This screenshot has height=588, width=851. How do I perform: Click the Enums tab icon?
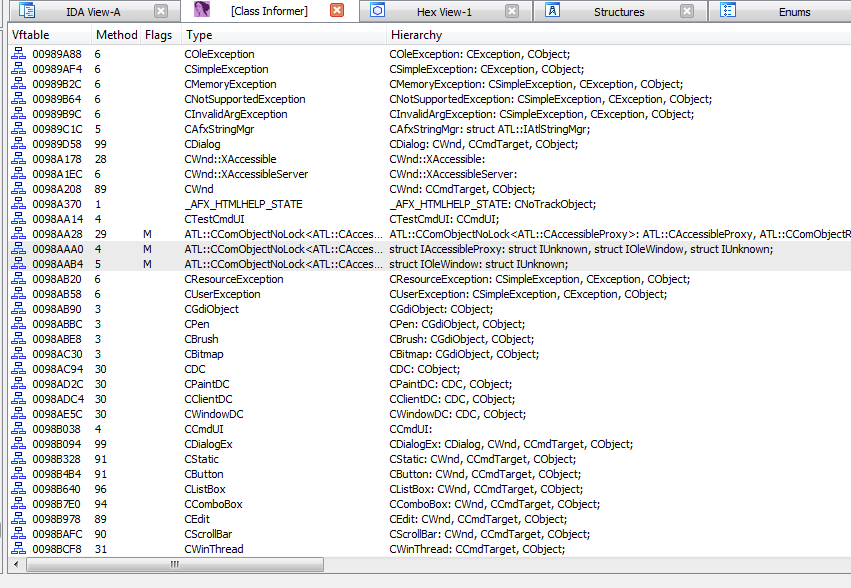(728, 11)
